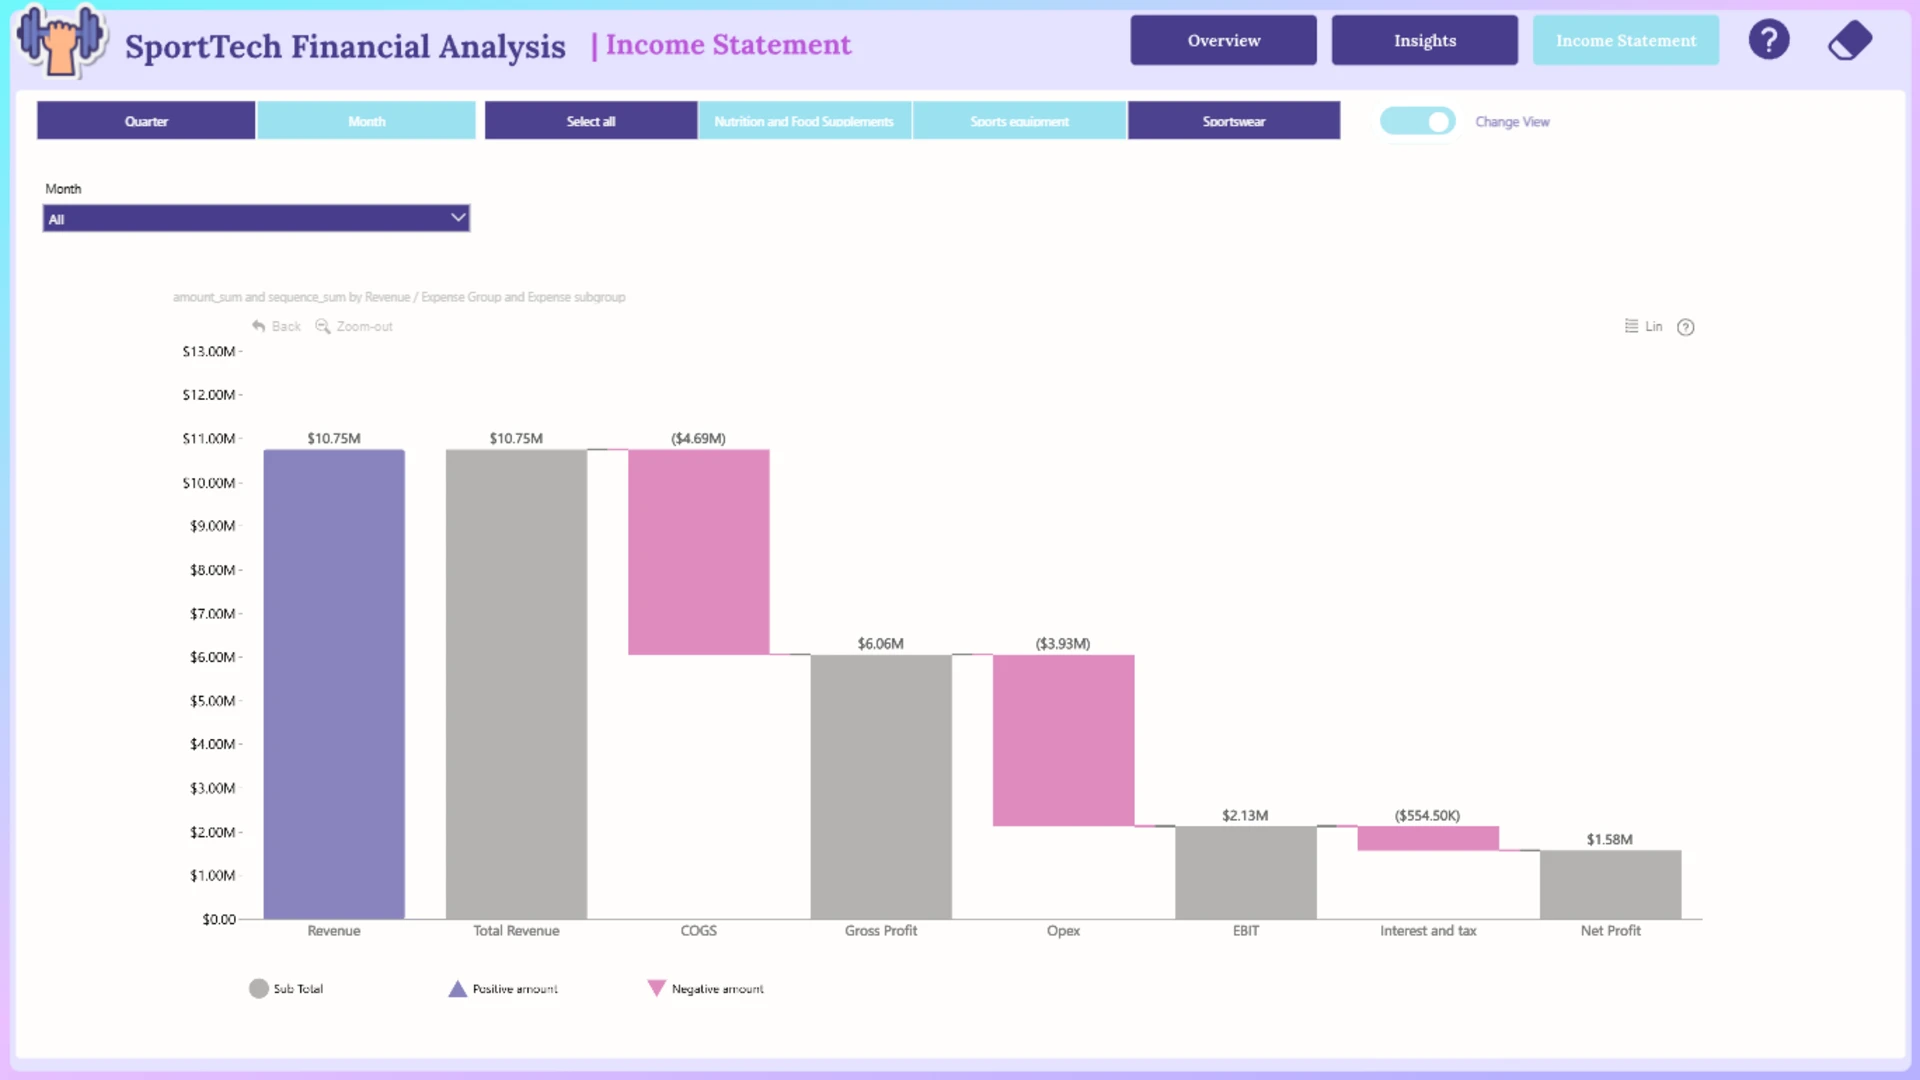This screenshot has width=1920, height=1080.
Task: Click the Positive amount legend triangle
Action: (457, 988)
